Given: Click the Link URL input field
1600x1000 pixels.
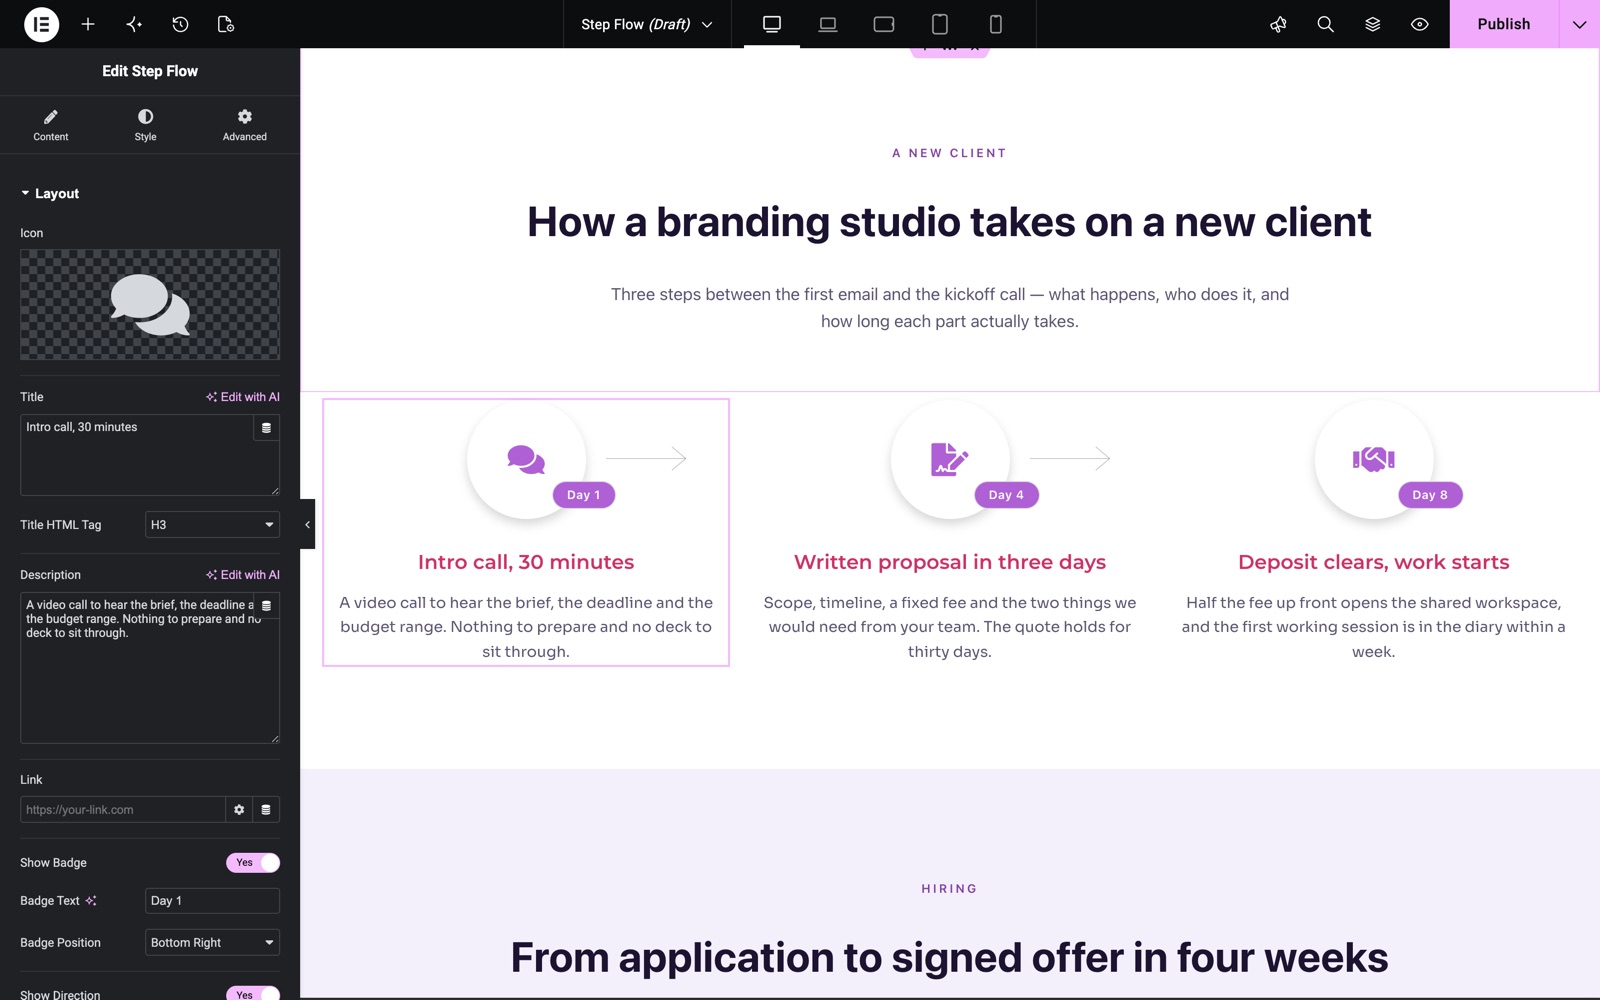Looking at the screenshot, I should [123, 810].
